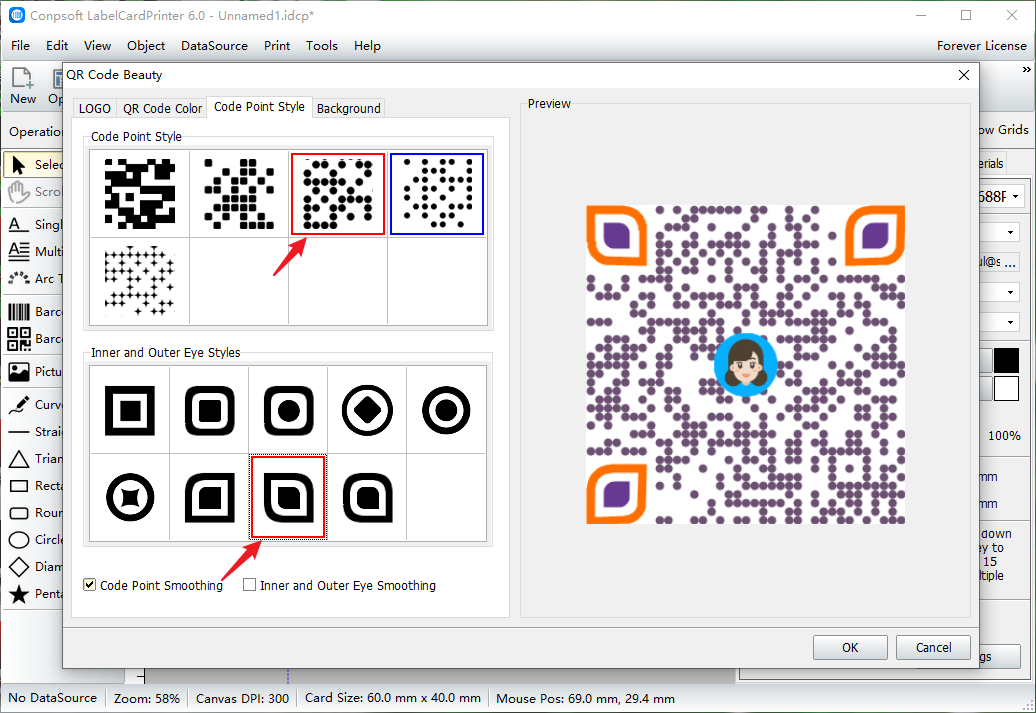This screenshot has height=713, width=1036.
Task: Open the Edit menu
Action: (57, 46)
